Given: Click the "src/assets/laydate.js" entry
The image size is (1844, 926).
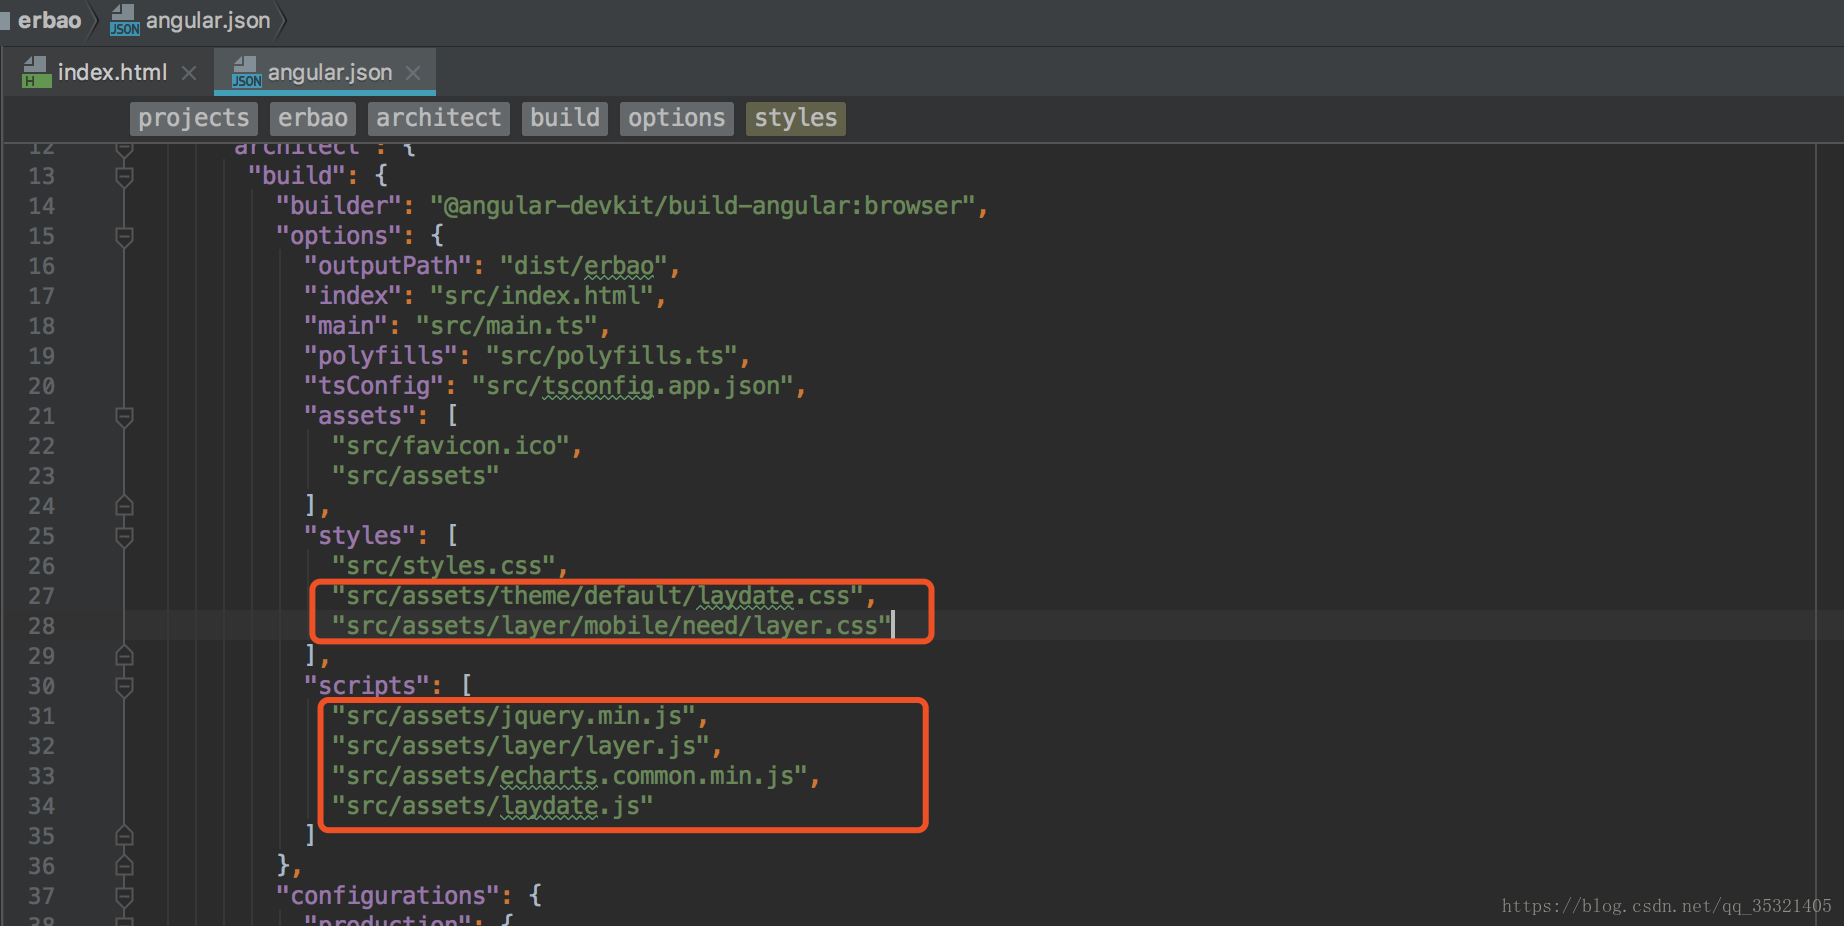Looking at the screenshot, I should pos(492,806).
